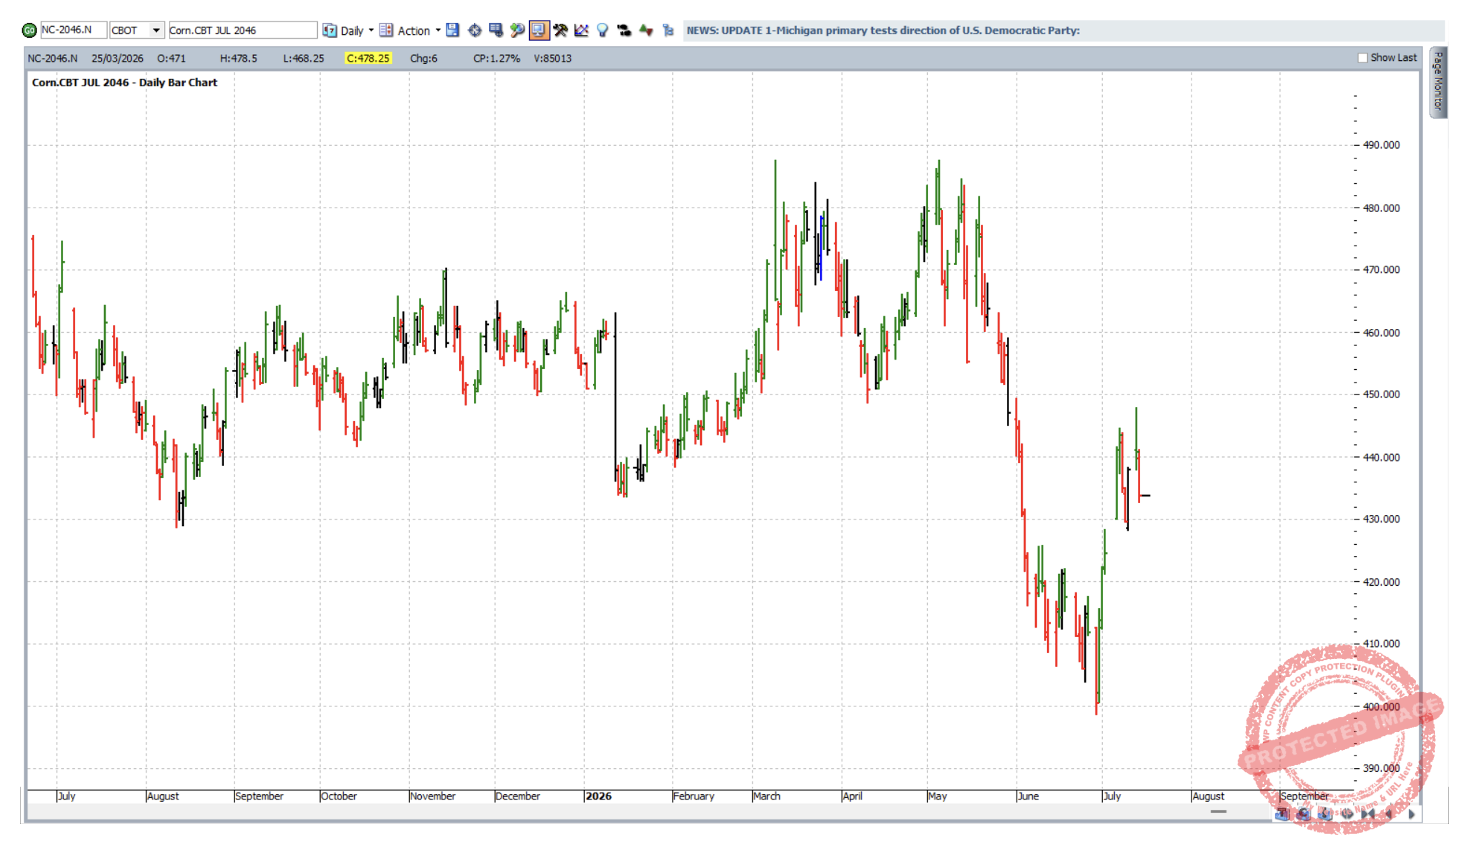1480x854 pixels.
Task: Click the 490.000 price axis label
Action: point(1381,145)
